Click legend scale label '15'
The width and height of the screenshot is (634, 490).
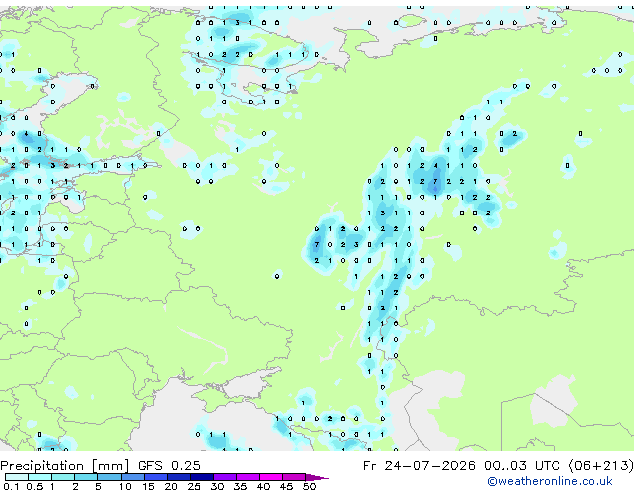coord(148,486)
